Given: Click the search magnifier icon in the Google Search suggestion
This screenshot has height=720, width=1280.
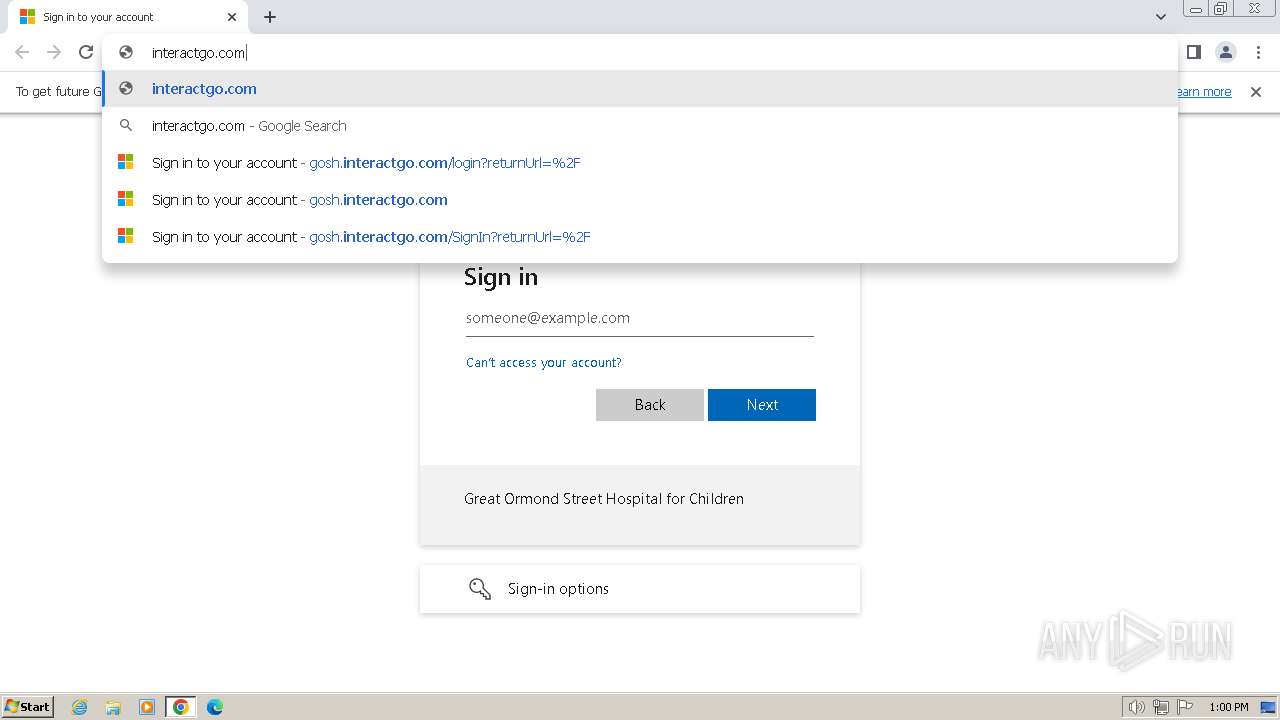Looking at the screenshot, I should pyautogui.click(x=126, y=126).
